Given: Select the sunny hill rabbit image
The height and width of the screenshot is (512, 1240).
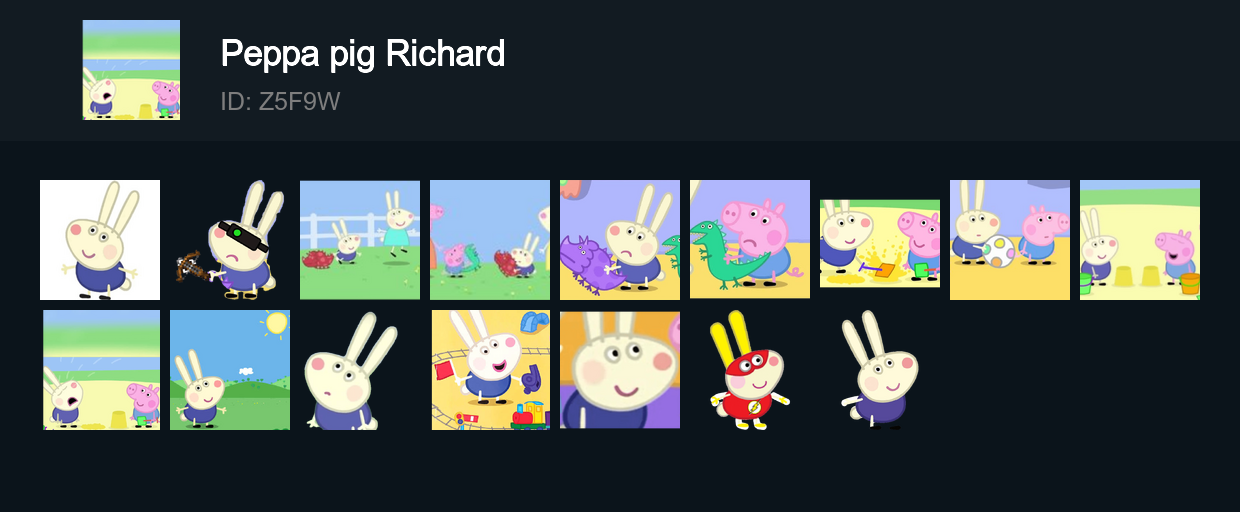Looking at the screenshot, I should (230, 370).
